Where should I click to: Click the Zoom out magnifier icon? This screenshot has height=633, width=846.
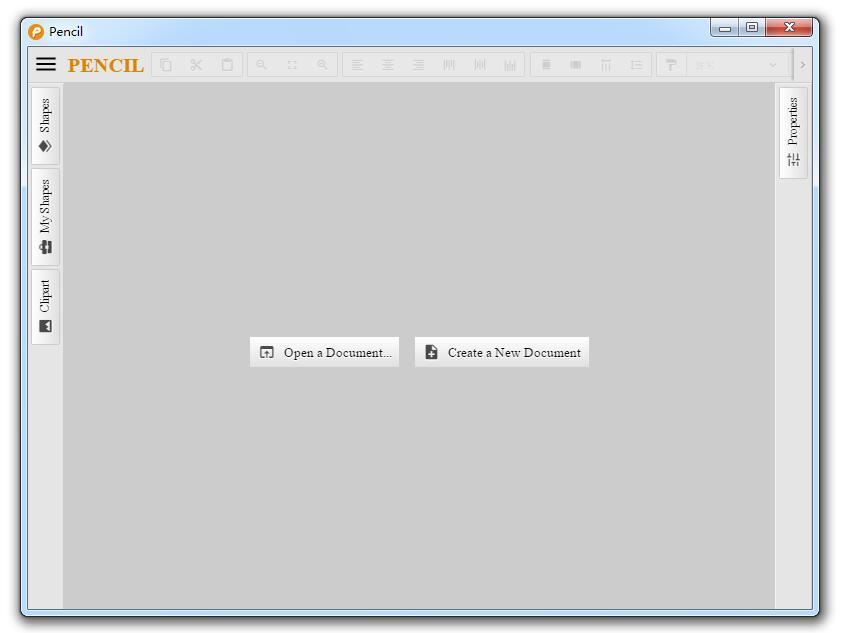[322, 65]
